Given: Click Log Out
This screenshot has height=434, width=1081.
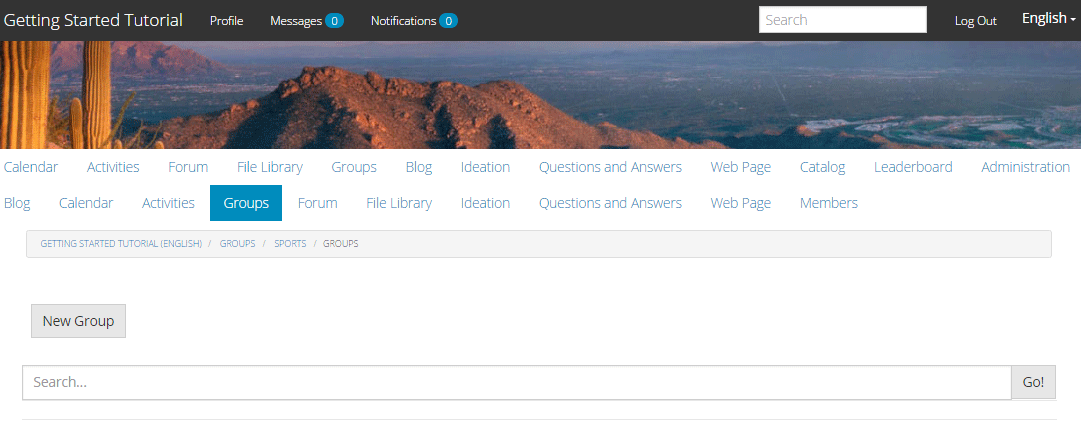Looking at the screenshot, I should pyautogui.click(x=976, y=21).
